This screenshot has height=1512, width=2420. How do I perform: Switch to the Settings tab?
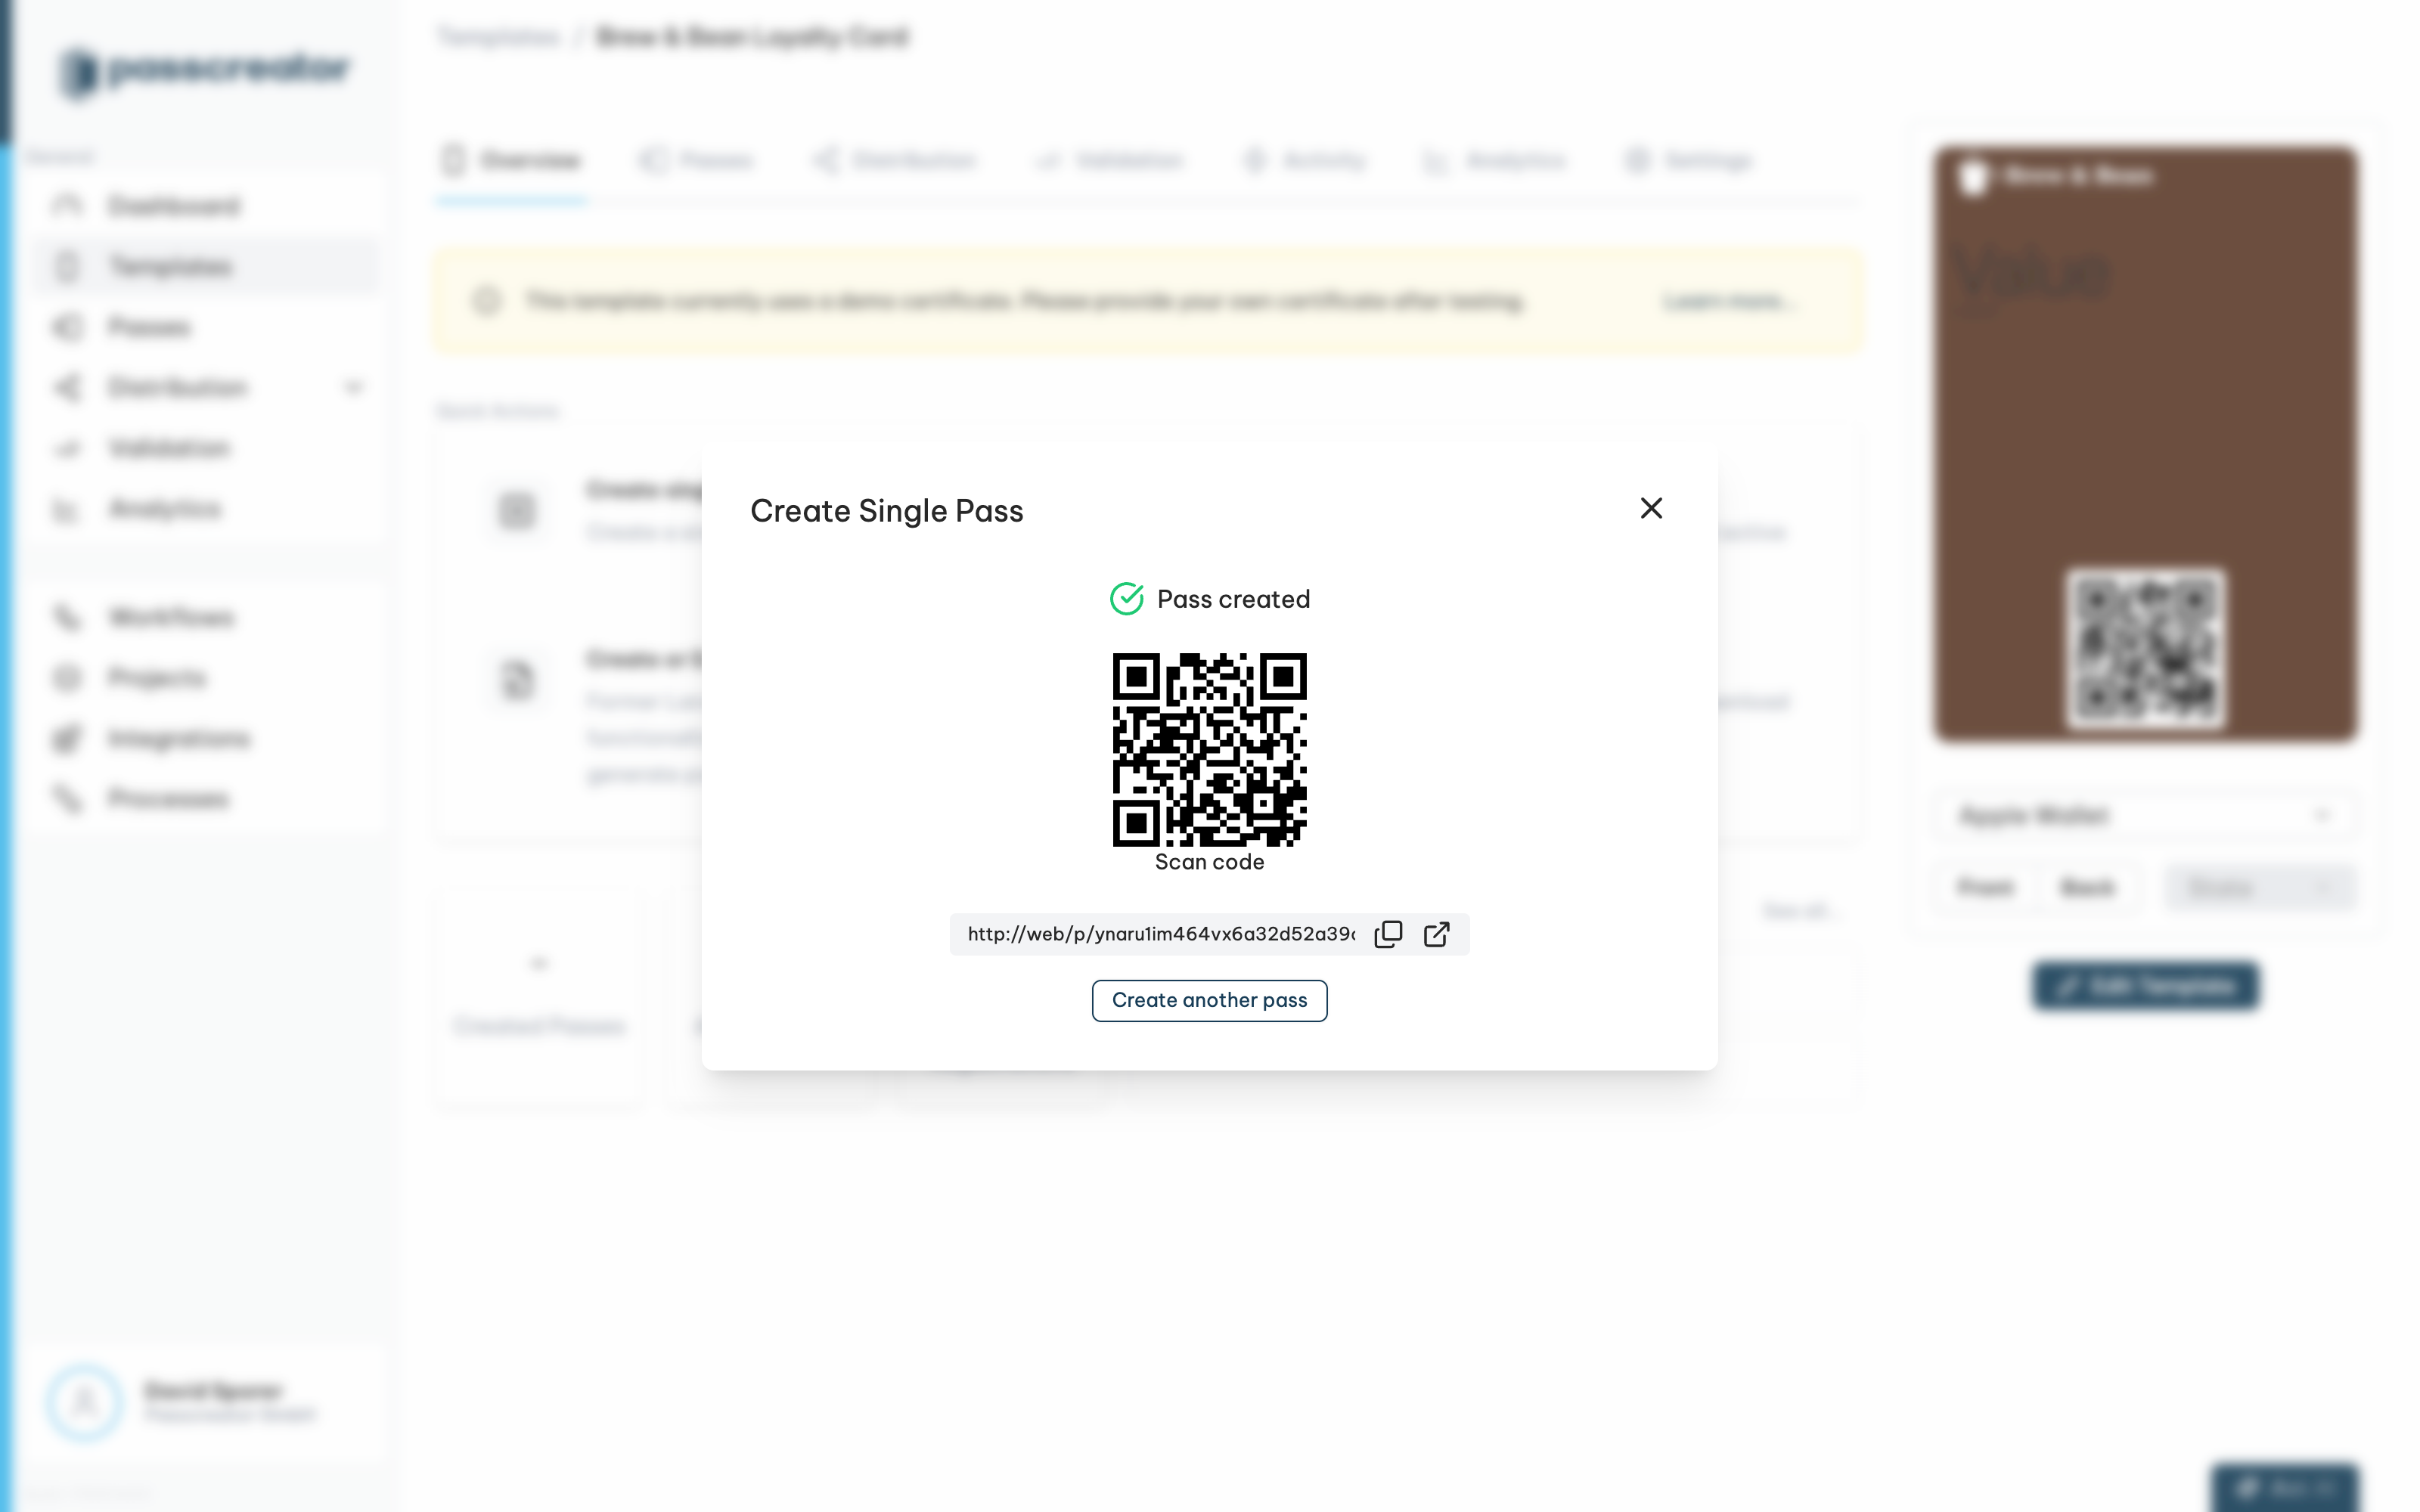pos(1689,160)
